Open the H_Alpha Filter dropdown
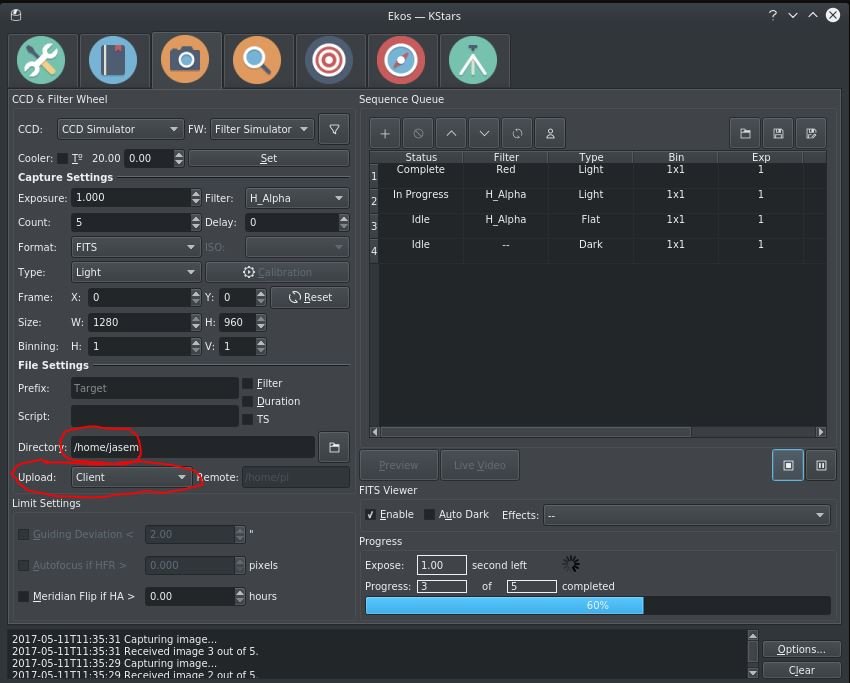This screenshot has height=683, width=850. 297,198
